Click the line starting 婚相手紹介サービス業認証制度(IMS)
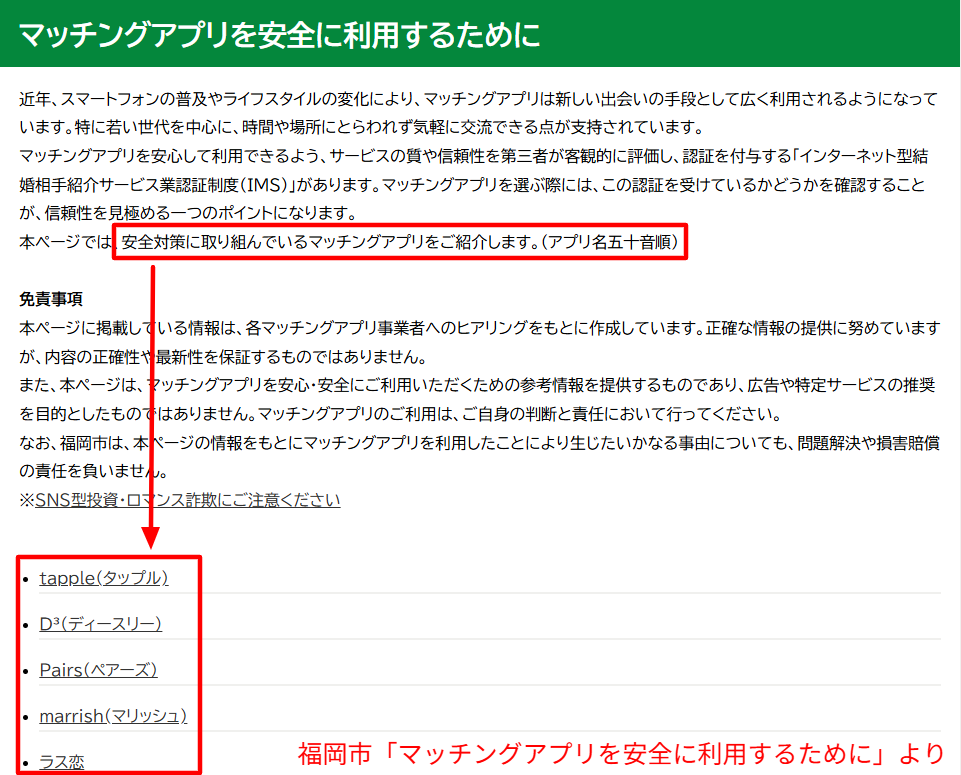Screen dimensions: 961x775 click(x=472, y=184)
